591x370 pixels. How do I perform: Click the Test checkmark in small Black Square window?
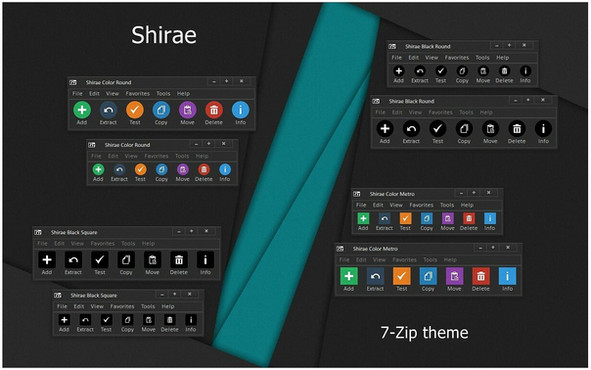106,320
